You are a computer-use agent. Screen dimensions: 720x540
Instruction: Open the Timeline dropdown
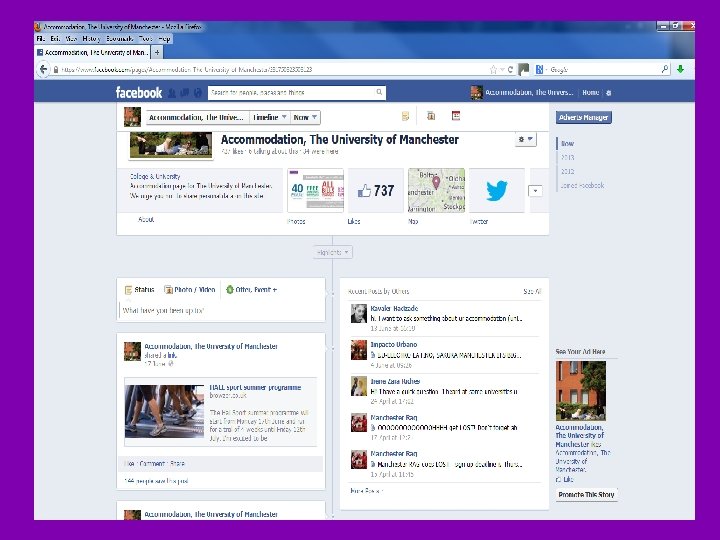[x=270, y=118]
